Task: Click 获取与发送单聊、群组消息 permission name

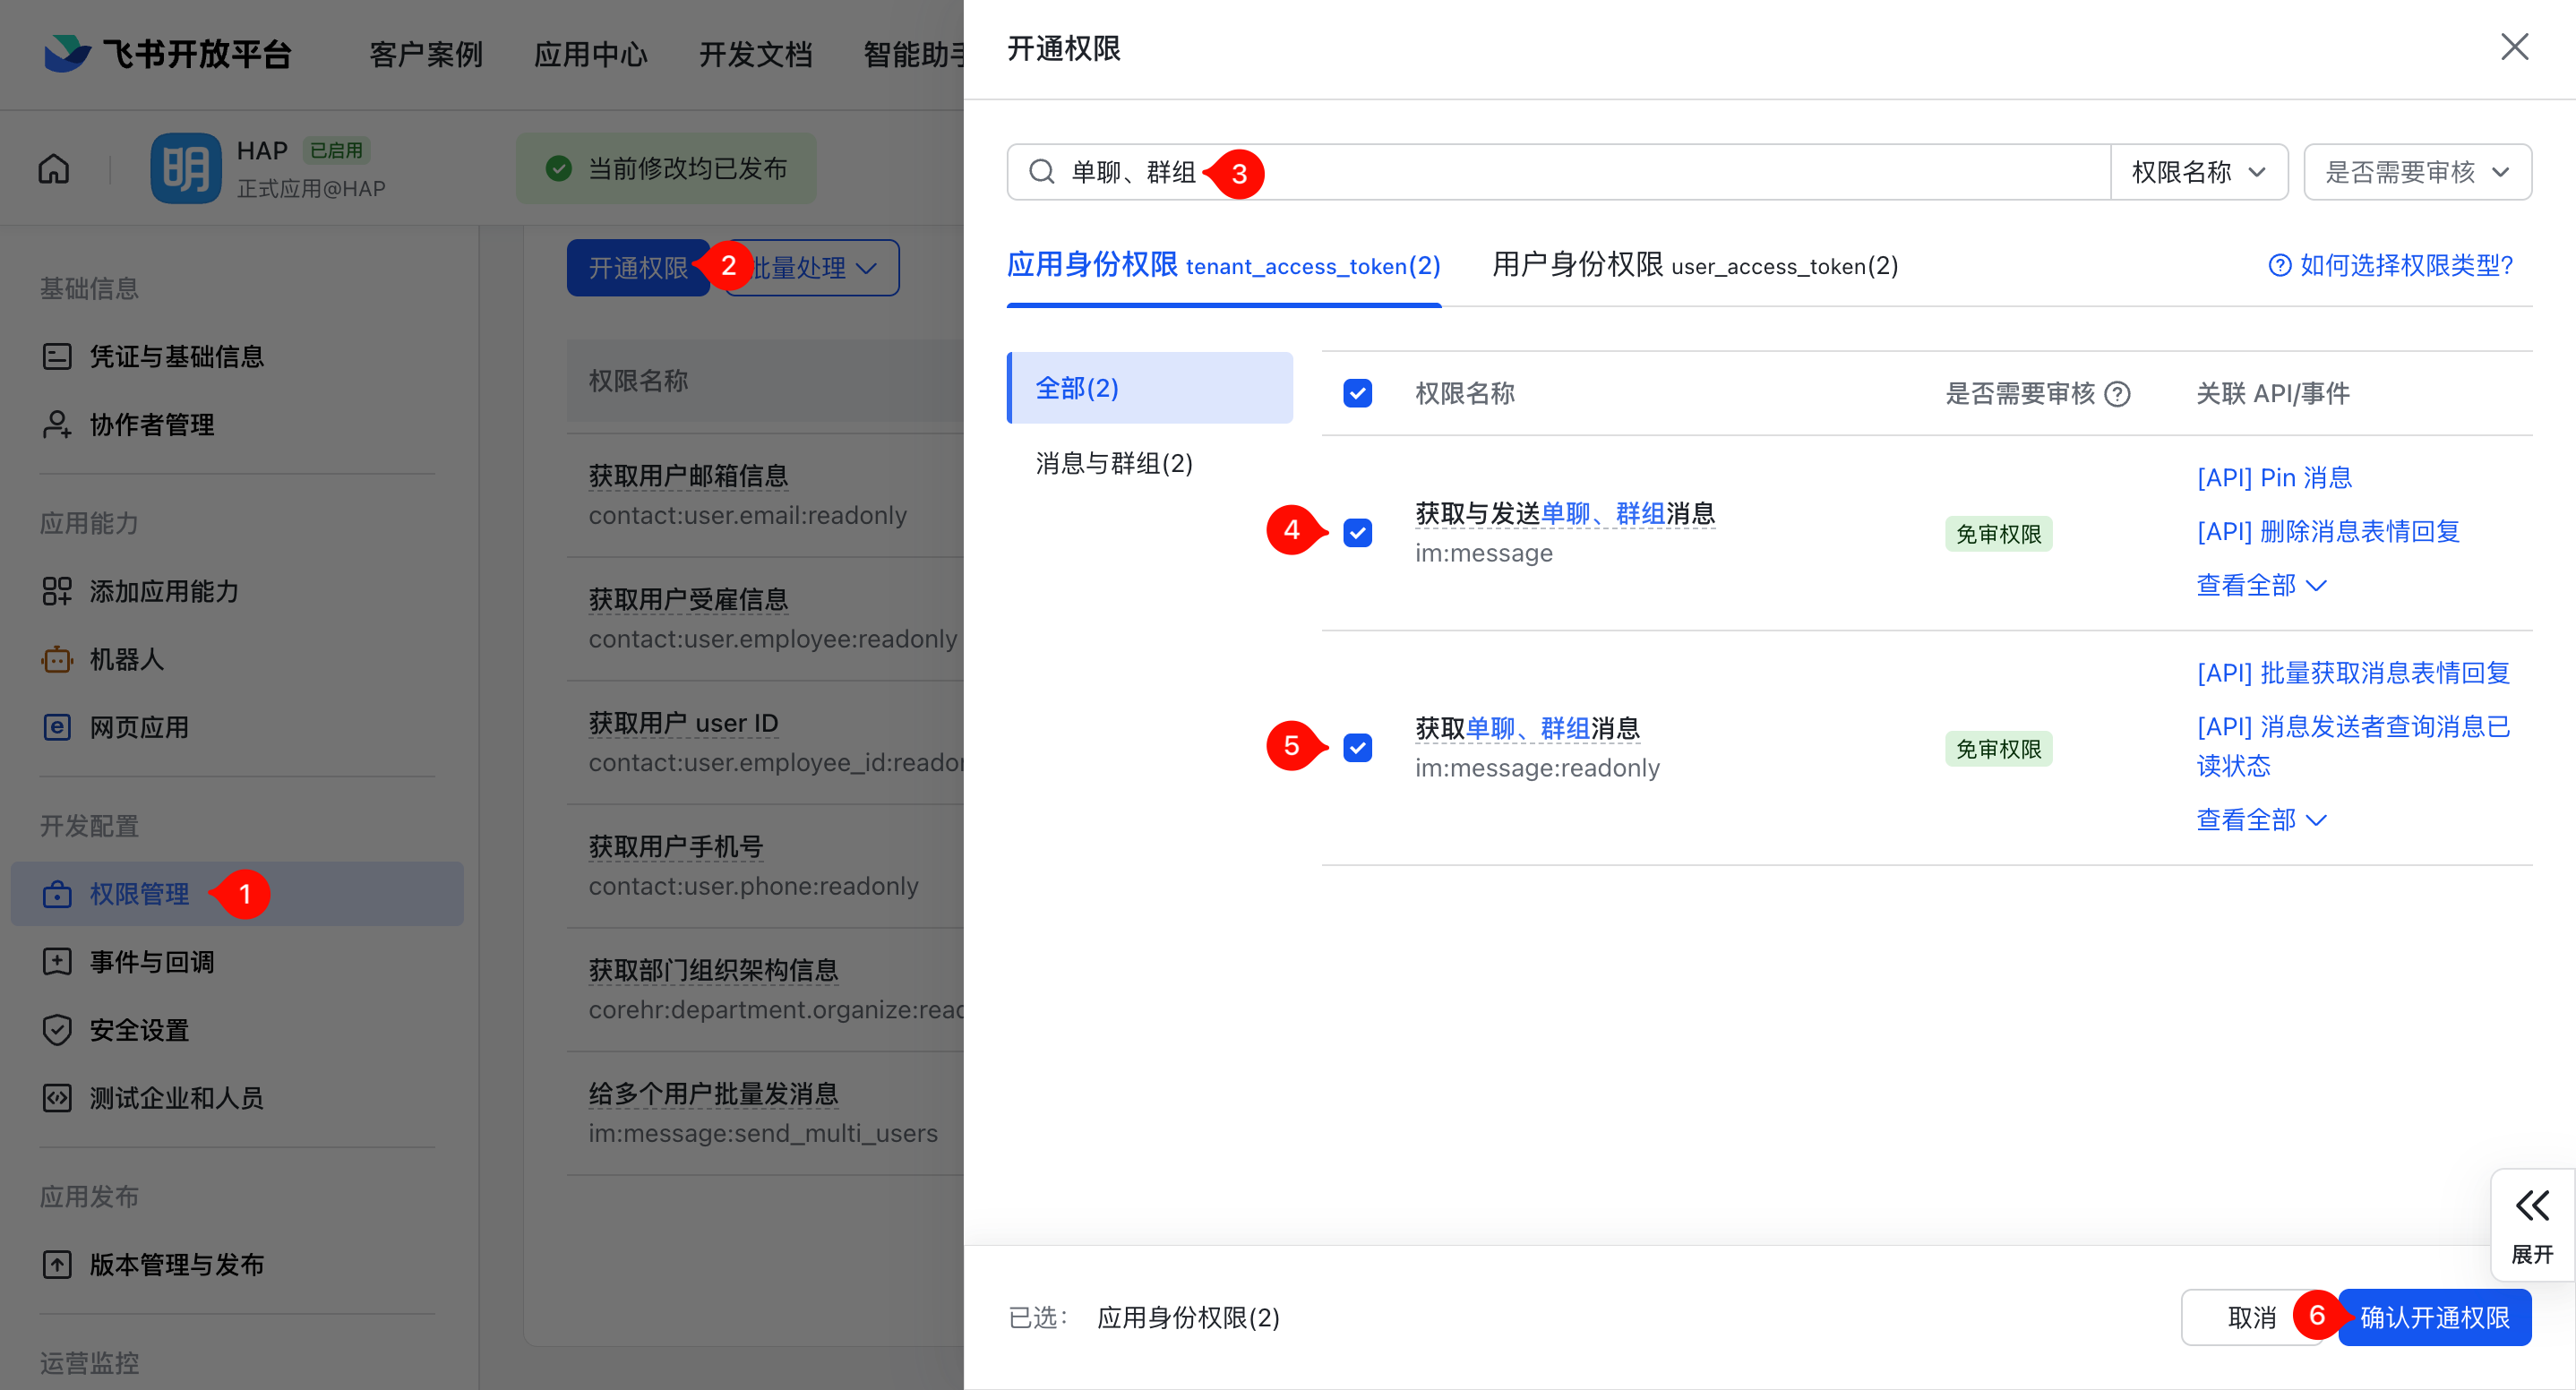Action: coord(1565,514)
